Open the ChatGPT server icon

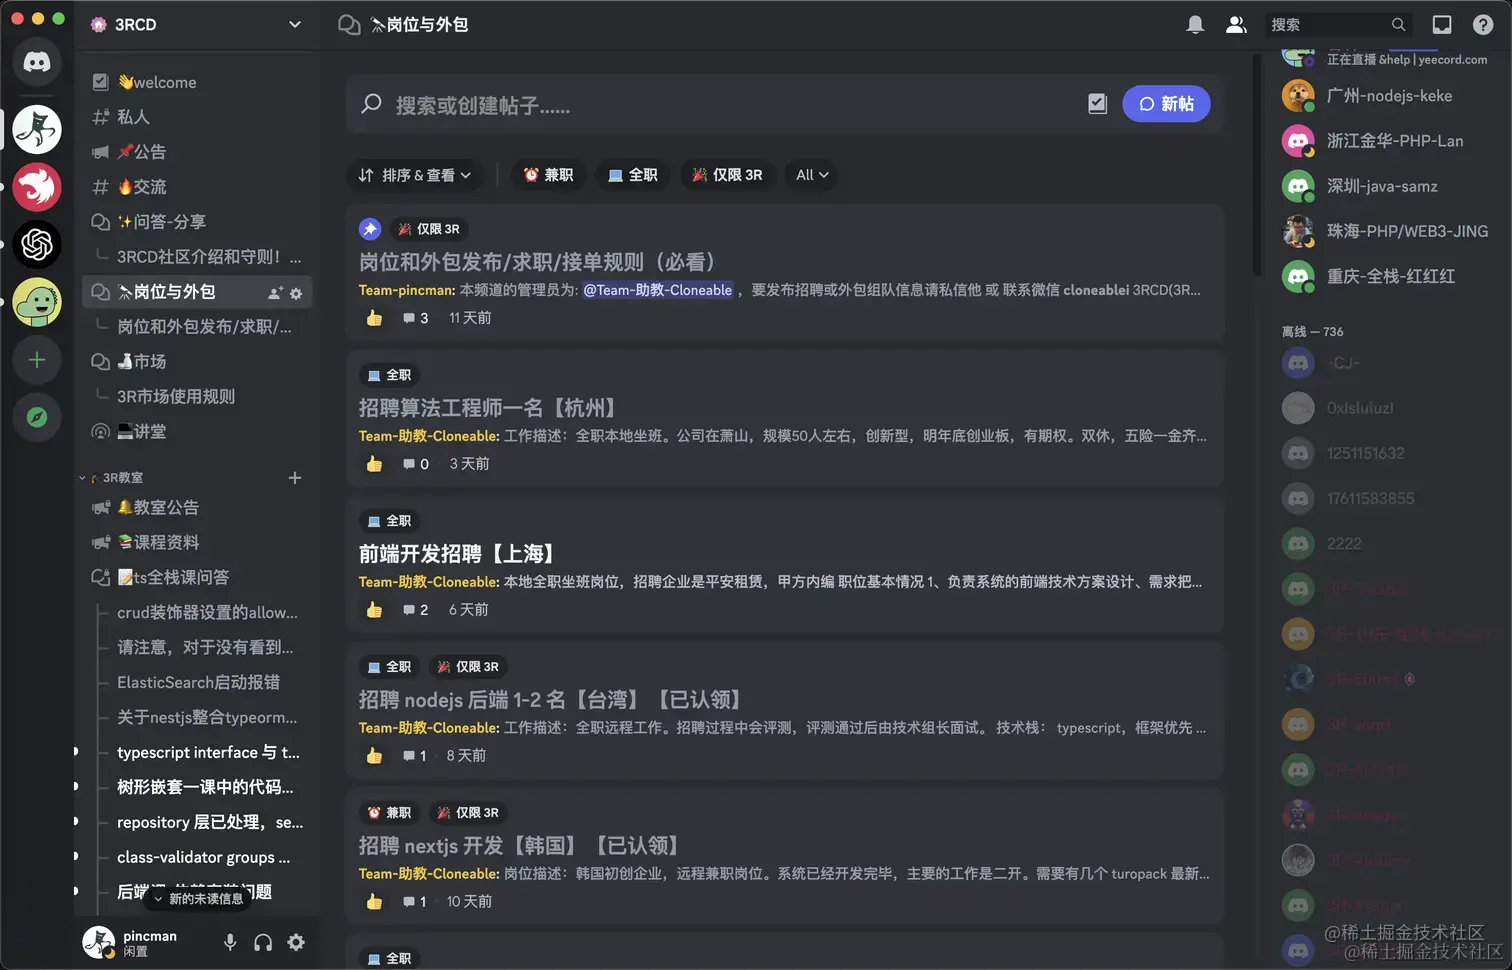[37, 244]
